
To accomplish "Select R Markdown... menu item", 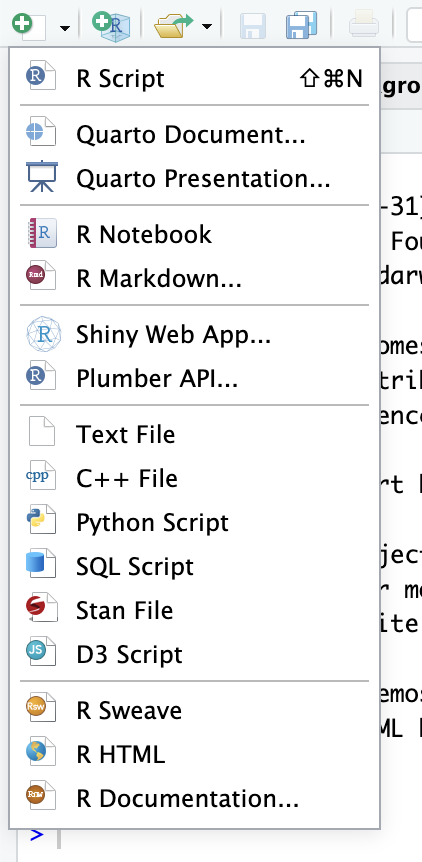I will coord(195,279).
